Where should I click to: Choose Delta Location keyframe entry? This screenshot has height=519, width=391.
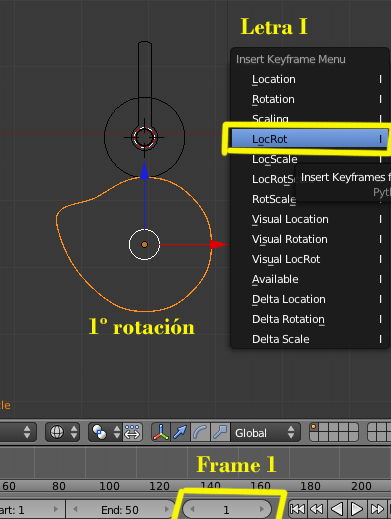click(310, 299)
